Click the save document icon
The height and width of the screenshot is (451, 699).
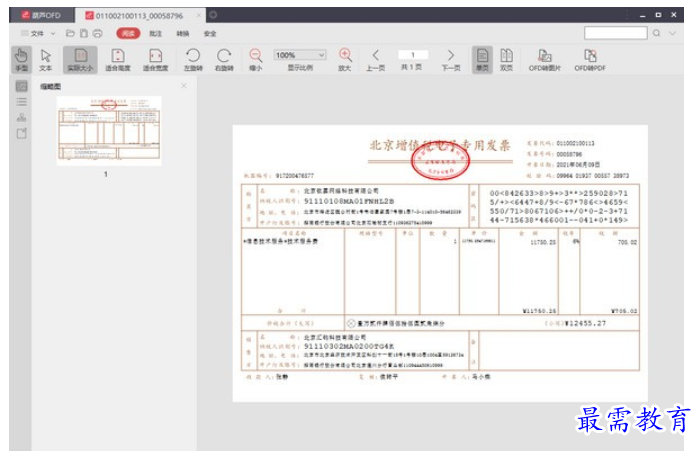point(84,33)
